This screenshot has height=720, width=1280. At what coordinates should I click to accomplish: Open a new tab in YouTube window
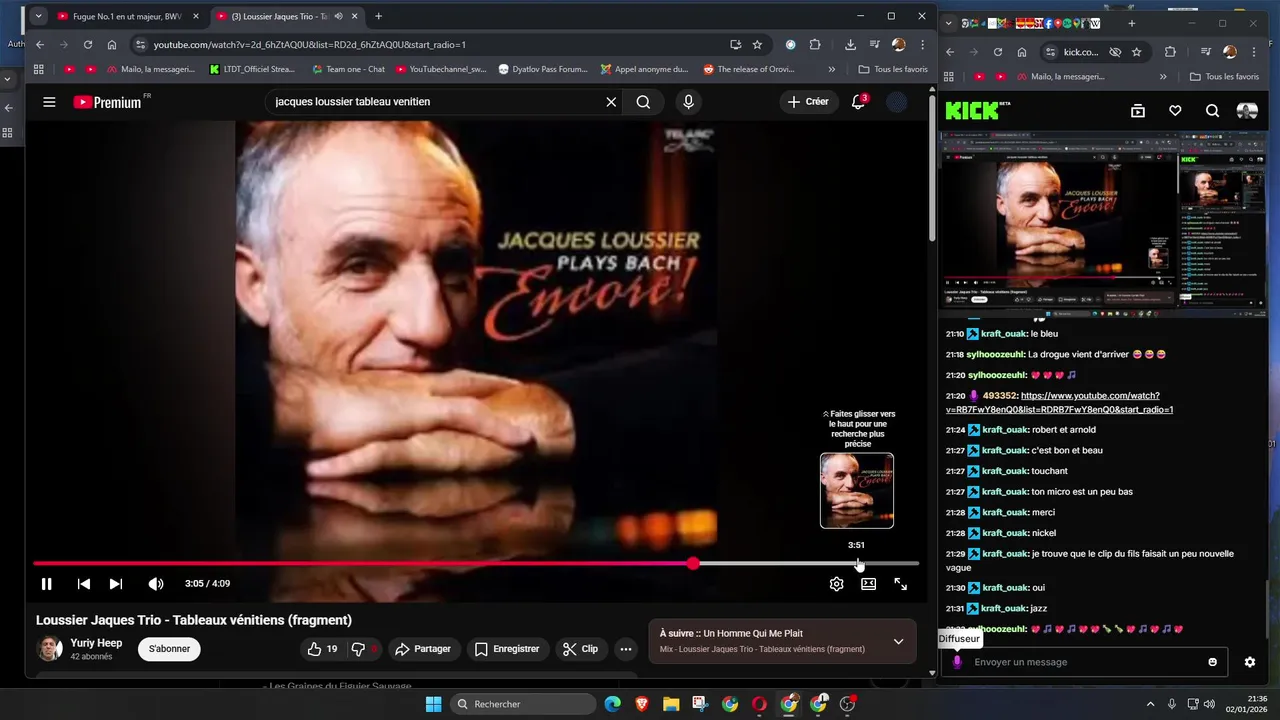pos(378,16)
